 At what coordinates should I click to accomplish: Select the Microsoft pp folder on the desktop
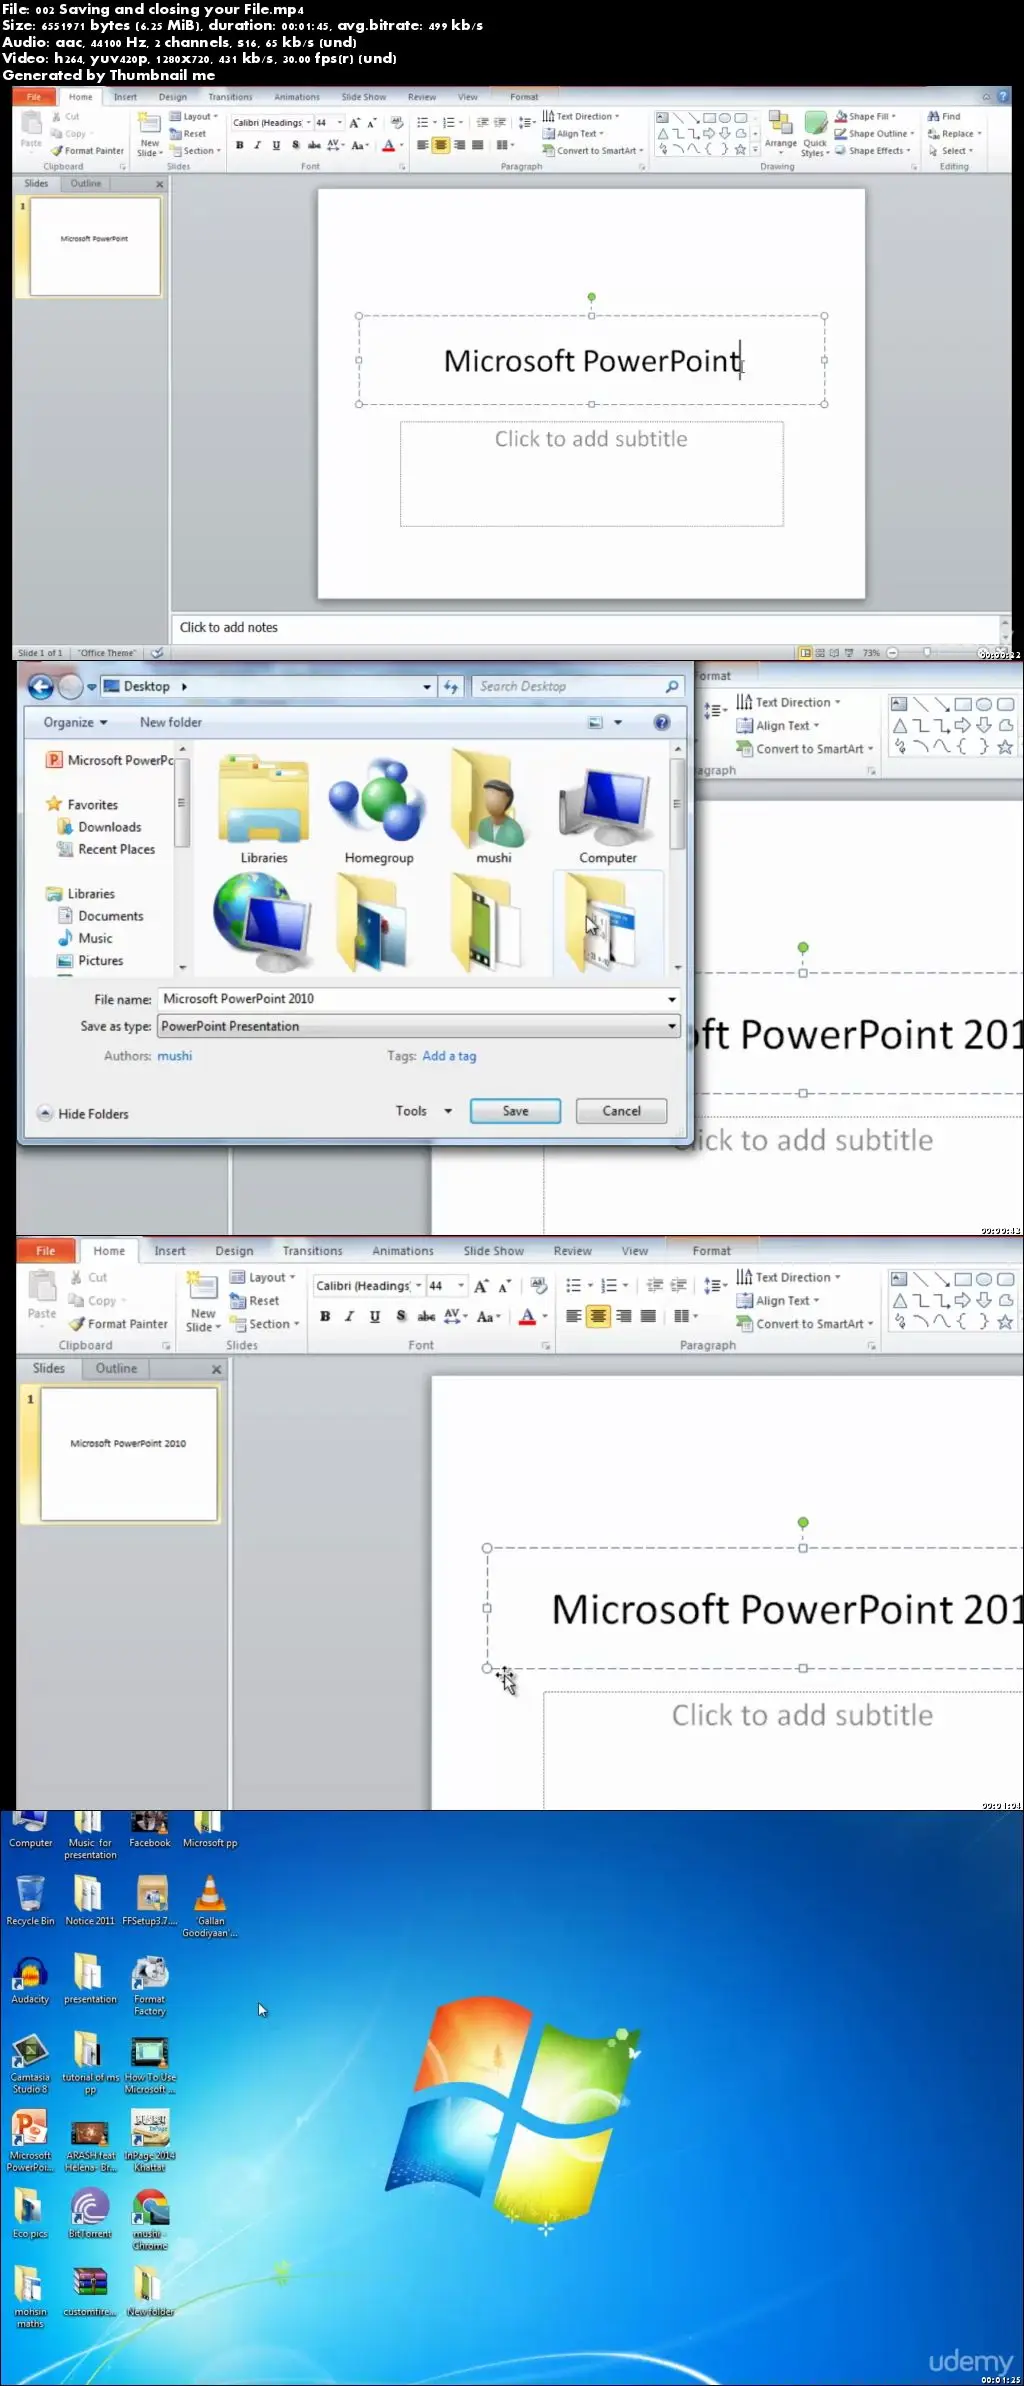point(210,1830)
